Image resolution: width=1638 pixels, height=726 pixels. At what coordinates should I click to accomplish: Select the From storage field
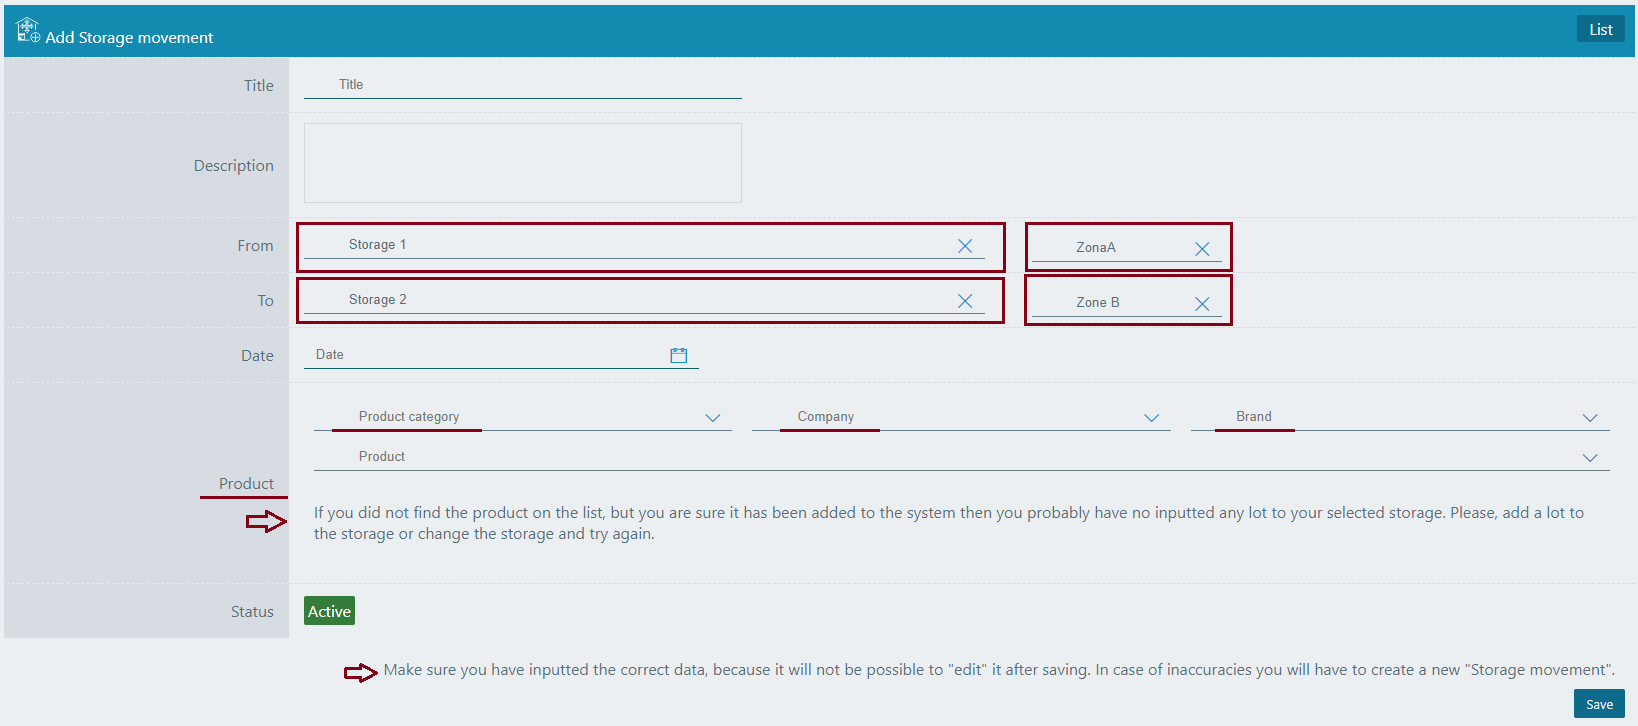click(620, 245)
